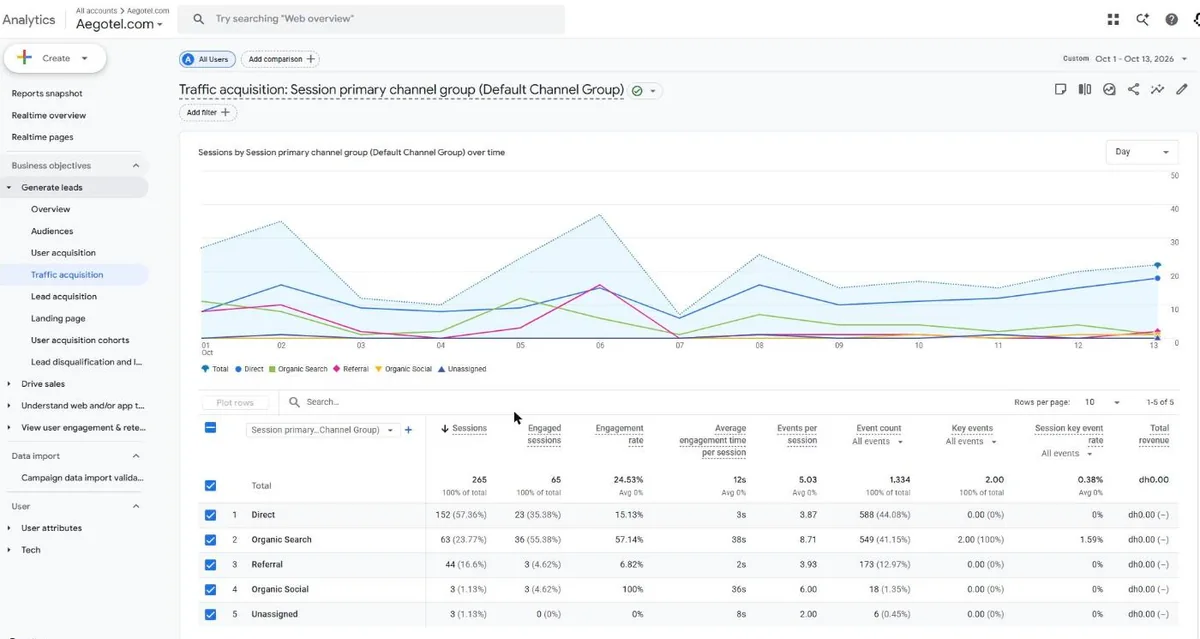Share this report using the share icon
Screen dimensions: 1200x639
(1133, 89)
